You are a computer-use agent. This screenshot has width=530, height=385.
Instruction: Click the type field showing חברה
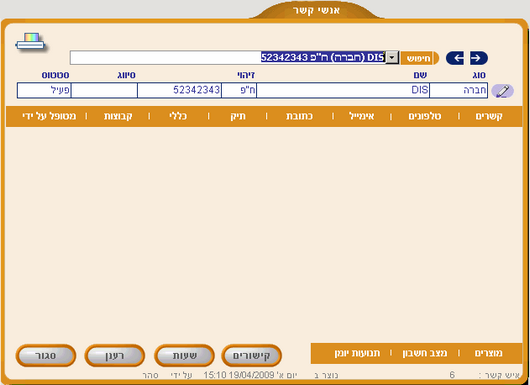(x=458, y=90)
